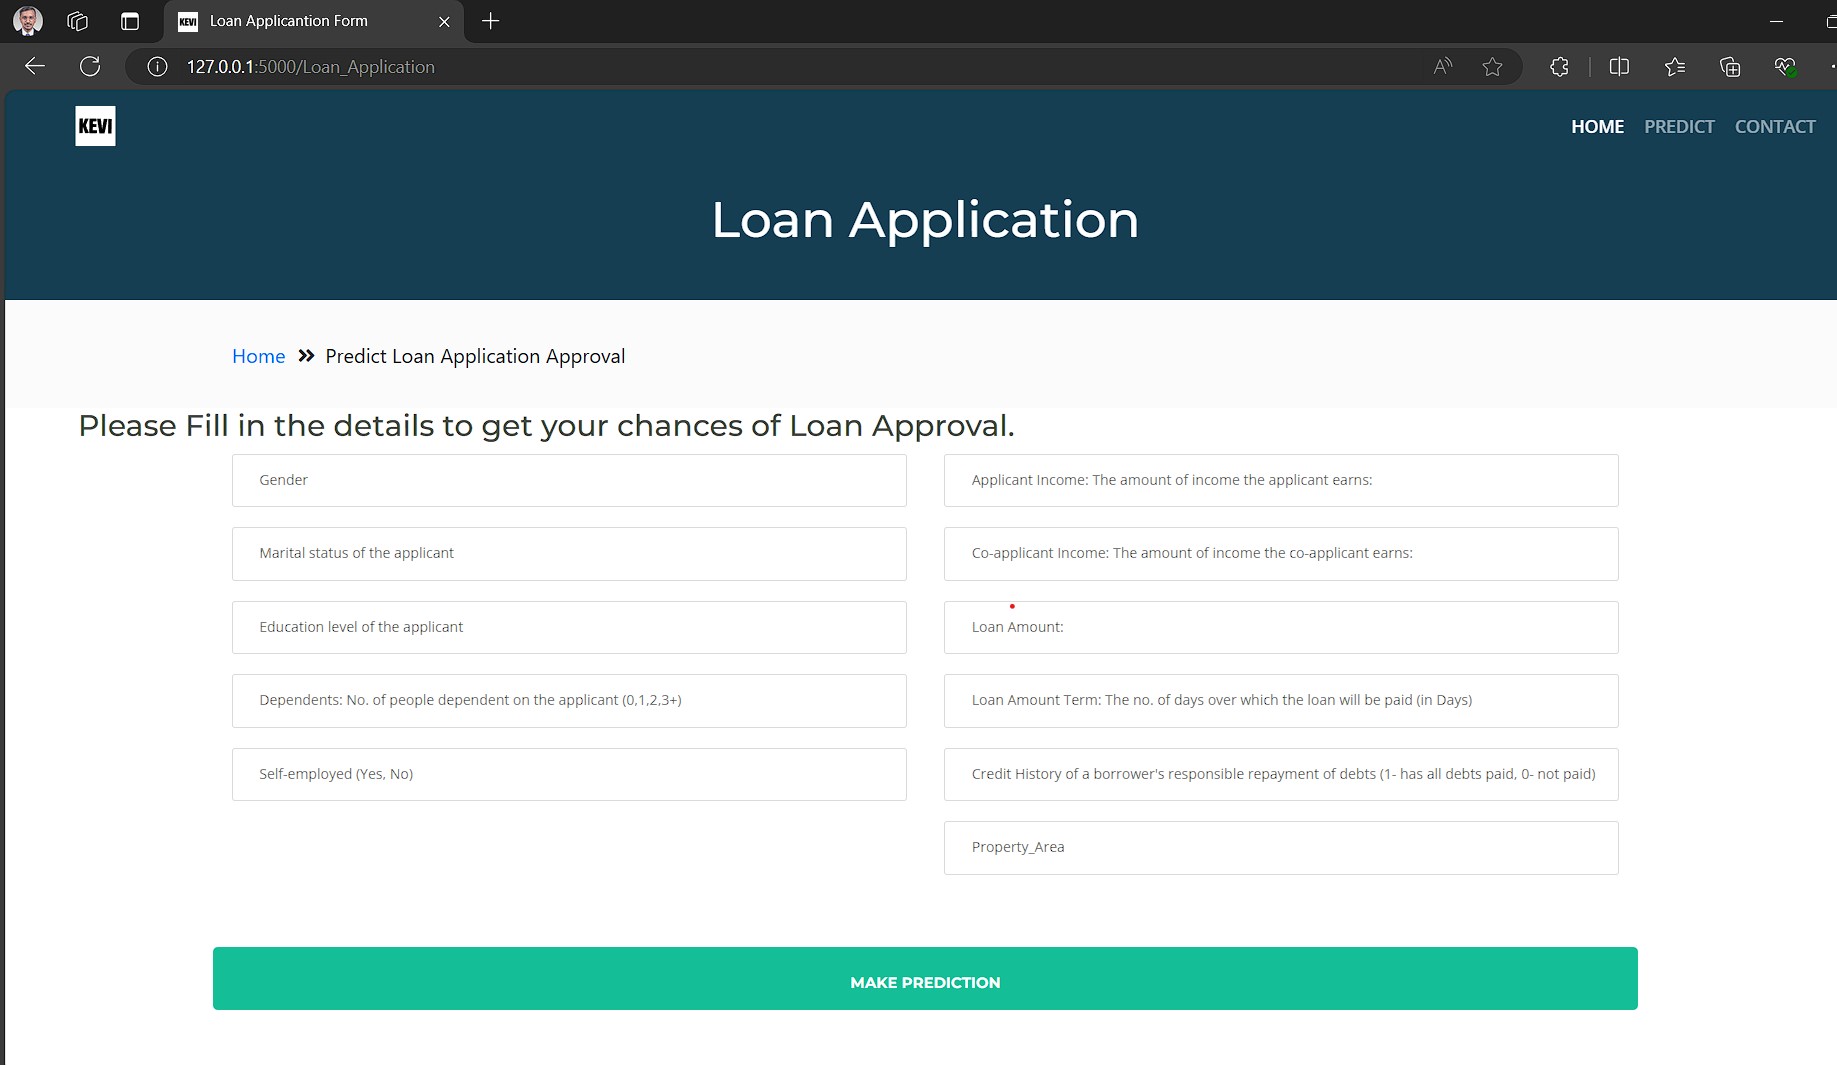This screenshot has height=1065, width=1837.
Task: Focus the Gender input field
Action: 569,480
